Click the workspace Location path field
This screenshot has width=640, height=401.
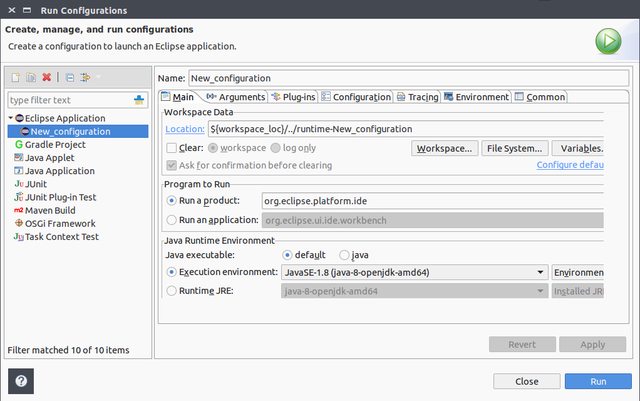[x=406, y=129]
